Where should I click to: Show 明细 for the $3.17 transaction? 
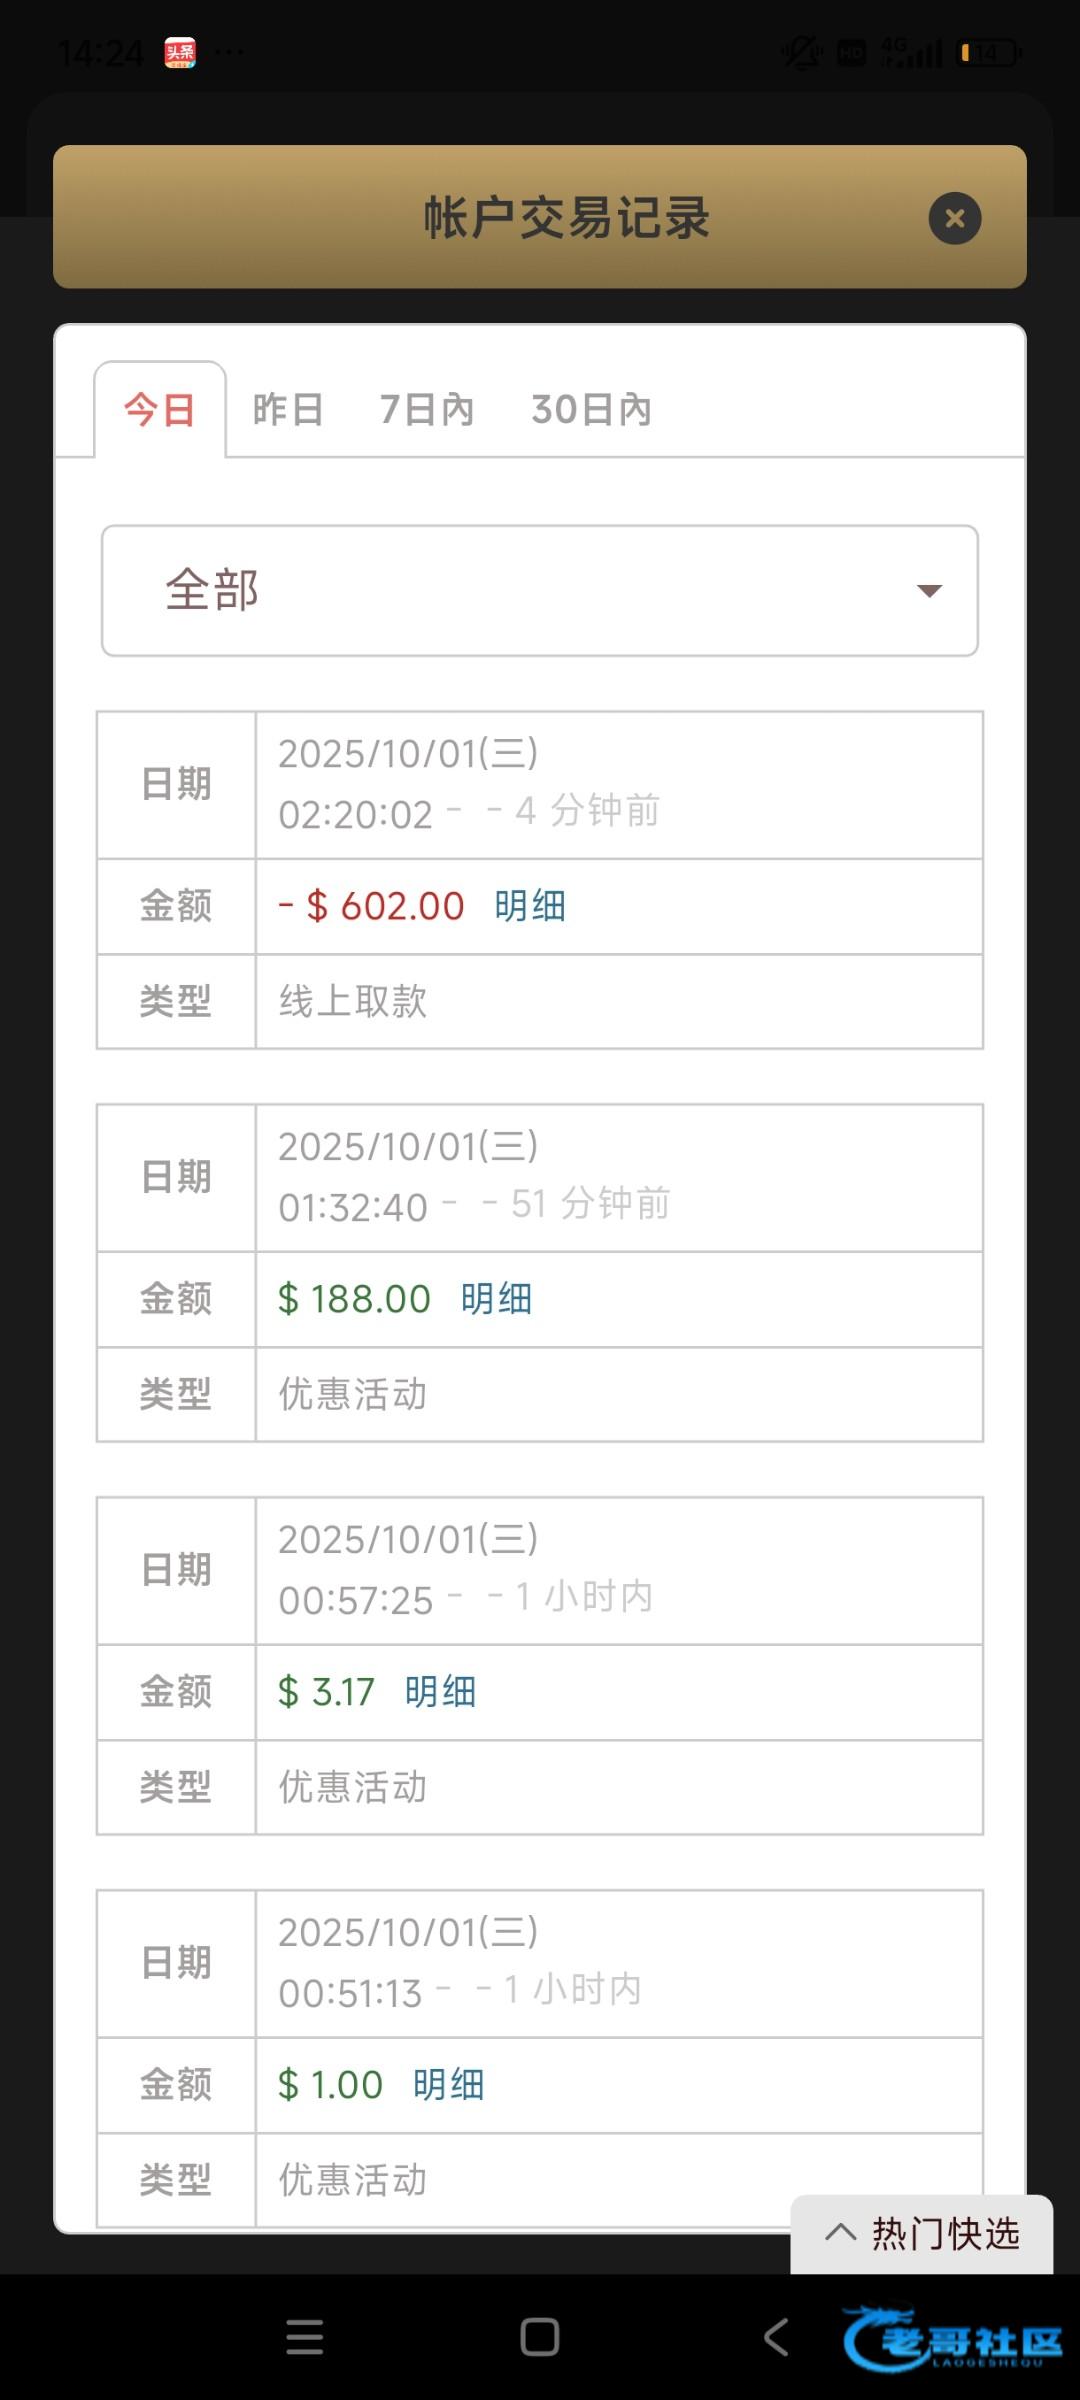[440, 1692]
